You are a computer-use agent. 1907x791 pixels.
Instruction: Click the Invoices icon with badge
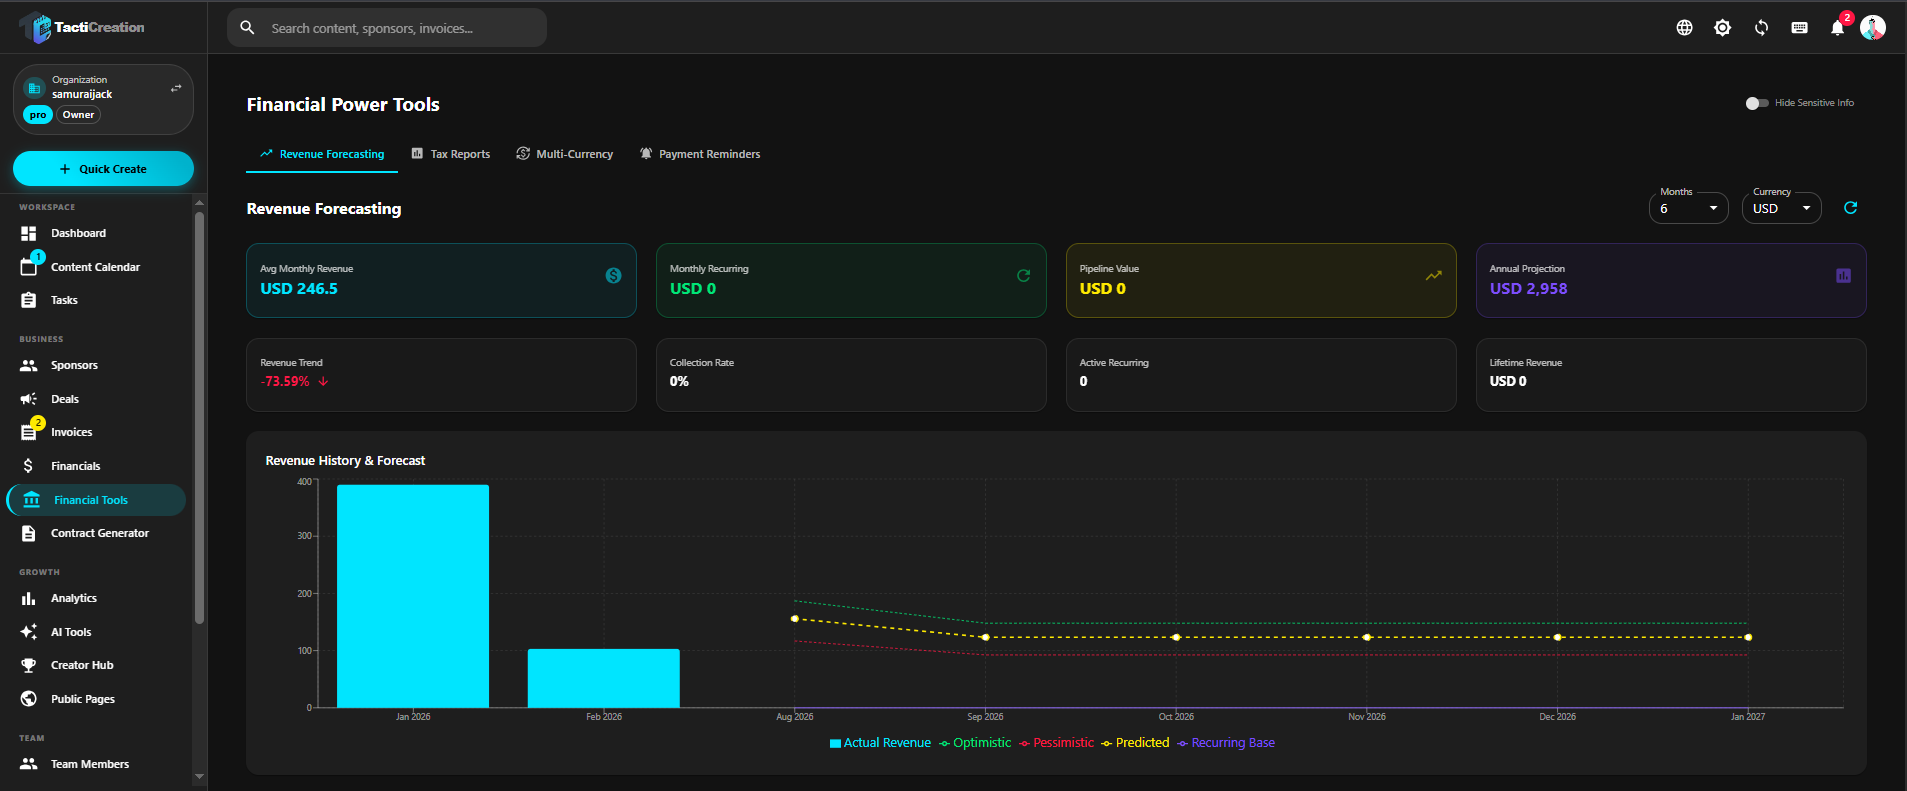tap(29, 432)
